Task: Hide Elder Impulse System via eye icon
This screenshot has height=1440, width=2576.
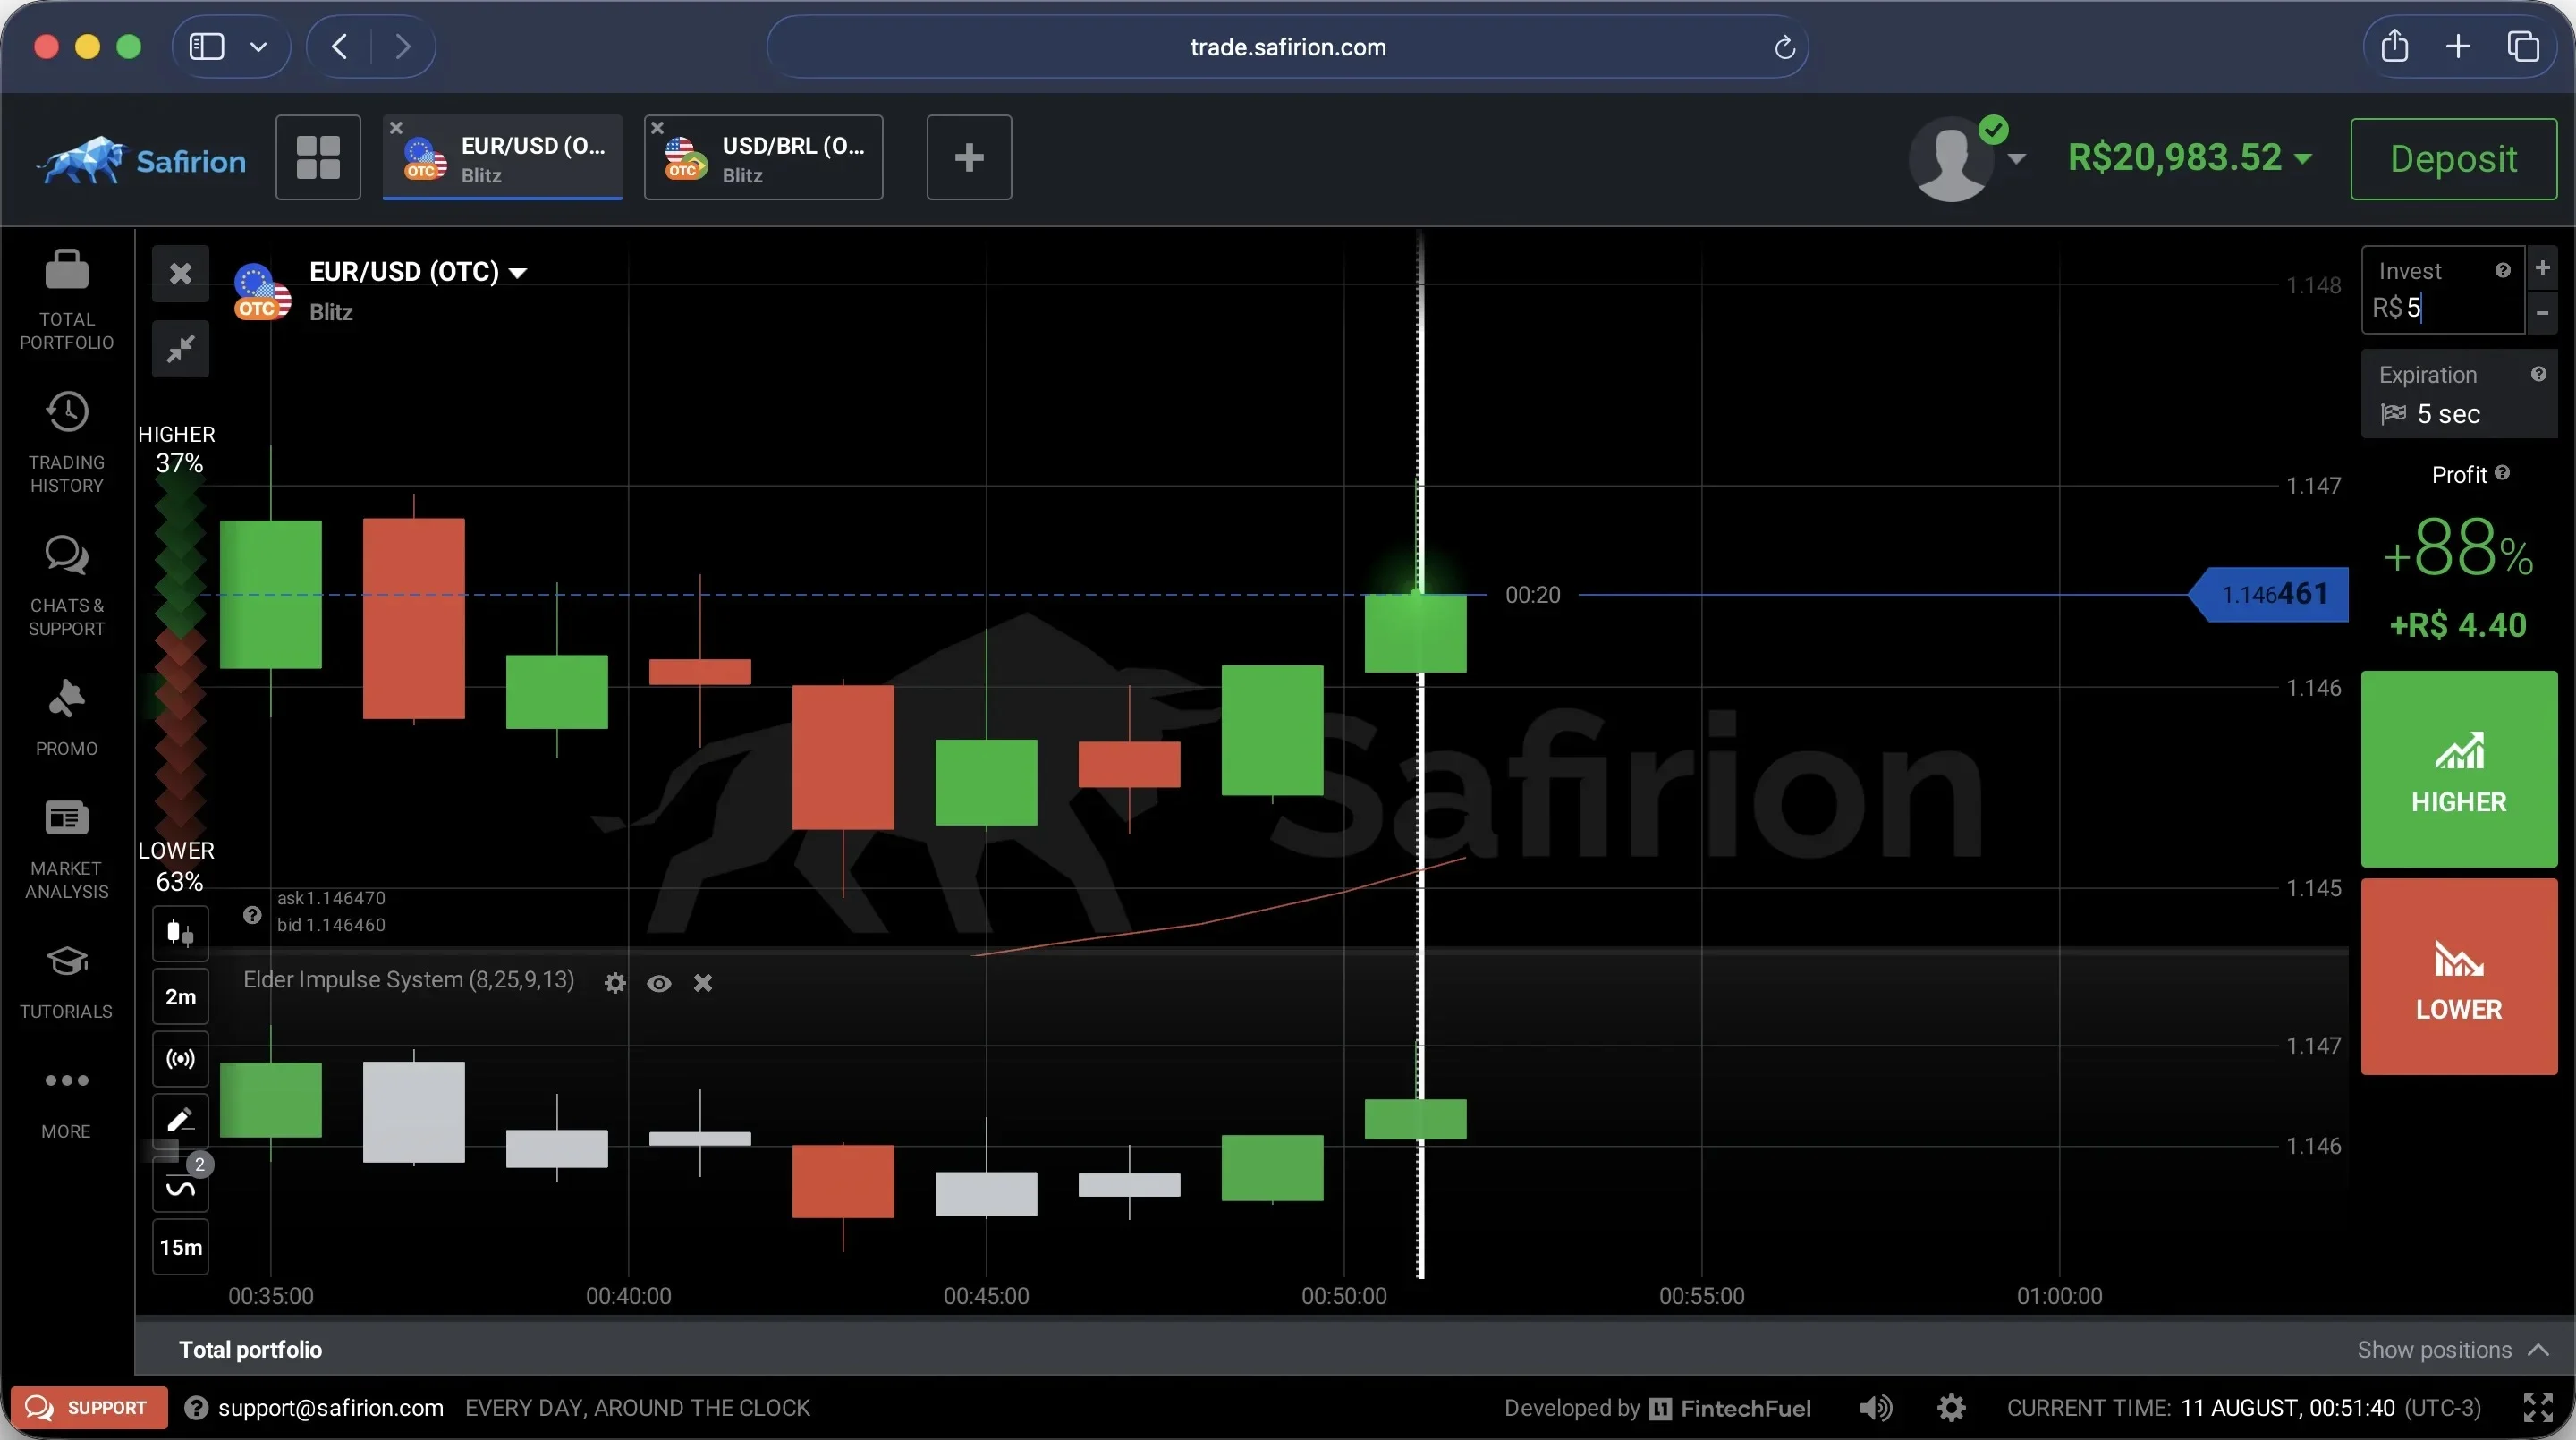Action: point(659,983)
